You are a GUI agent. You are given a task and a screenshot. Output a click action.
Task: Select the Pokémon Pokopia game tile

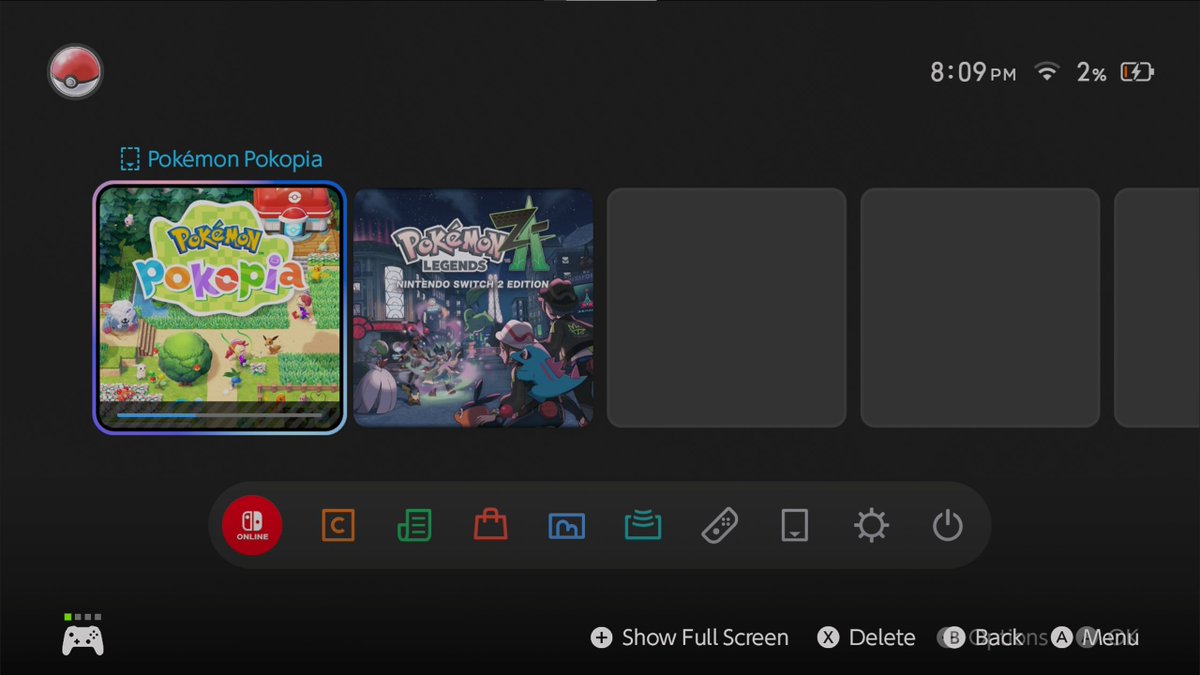click(x=220, y=307)
